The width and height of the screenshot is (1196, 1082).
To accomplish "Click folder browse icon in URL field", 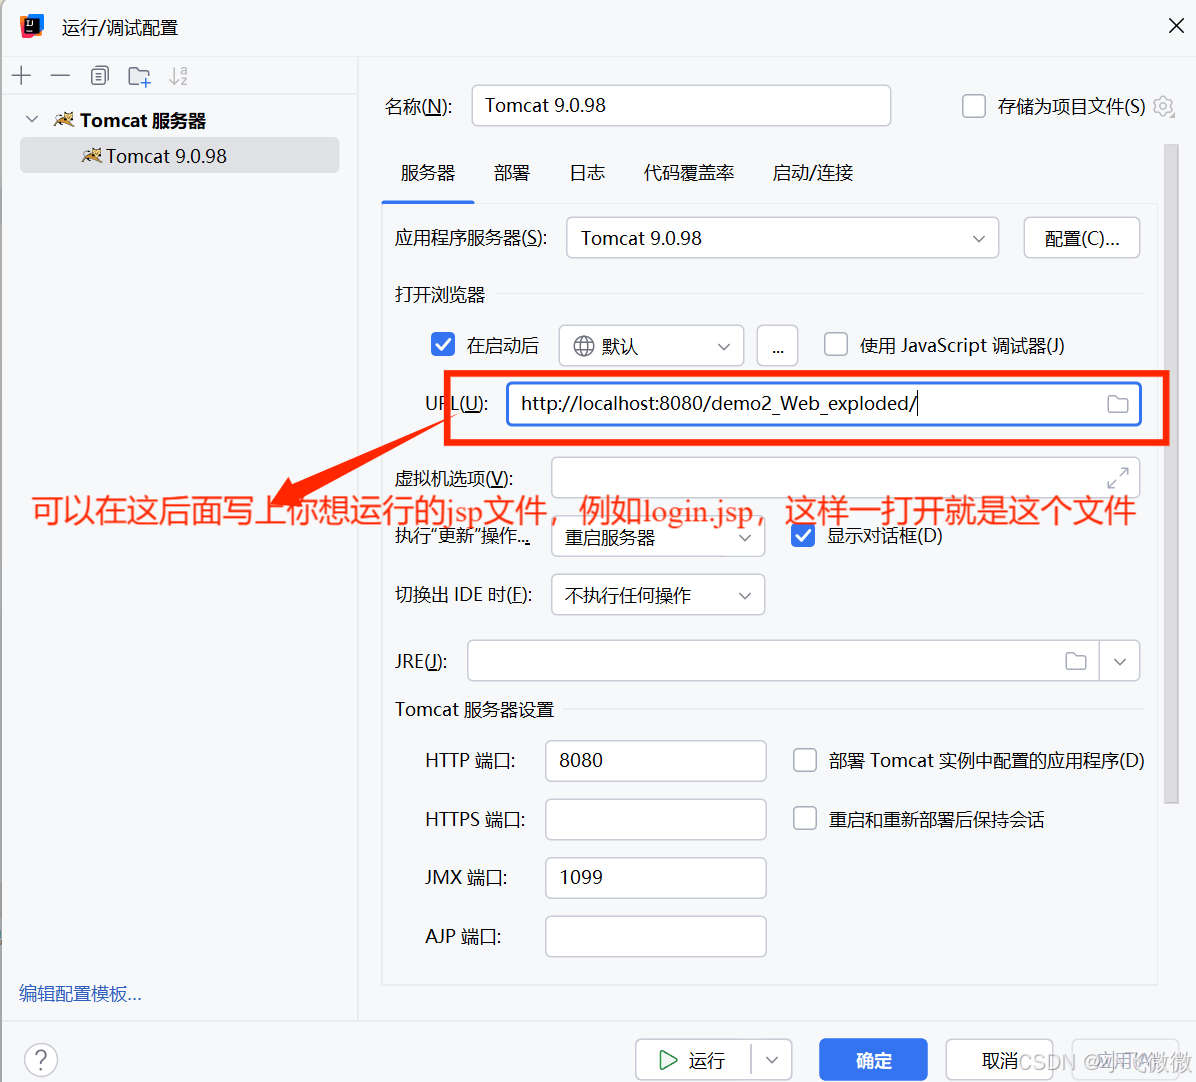I will click(x=1117, y=403).
